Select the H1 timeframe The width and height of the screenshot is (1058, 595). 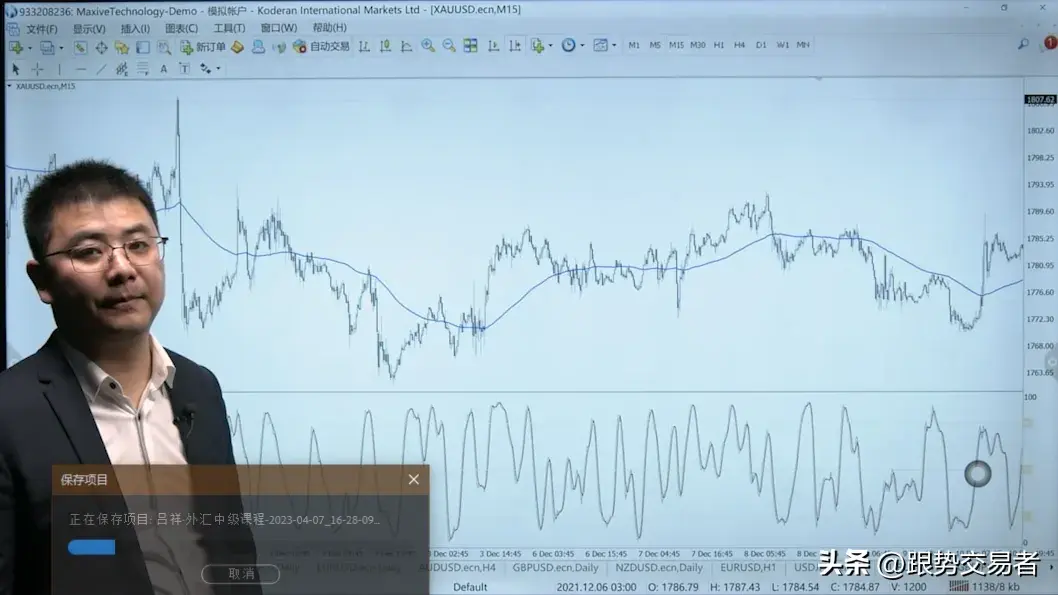[x=719, y=45]
